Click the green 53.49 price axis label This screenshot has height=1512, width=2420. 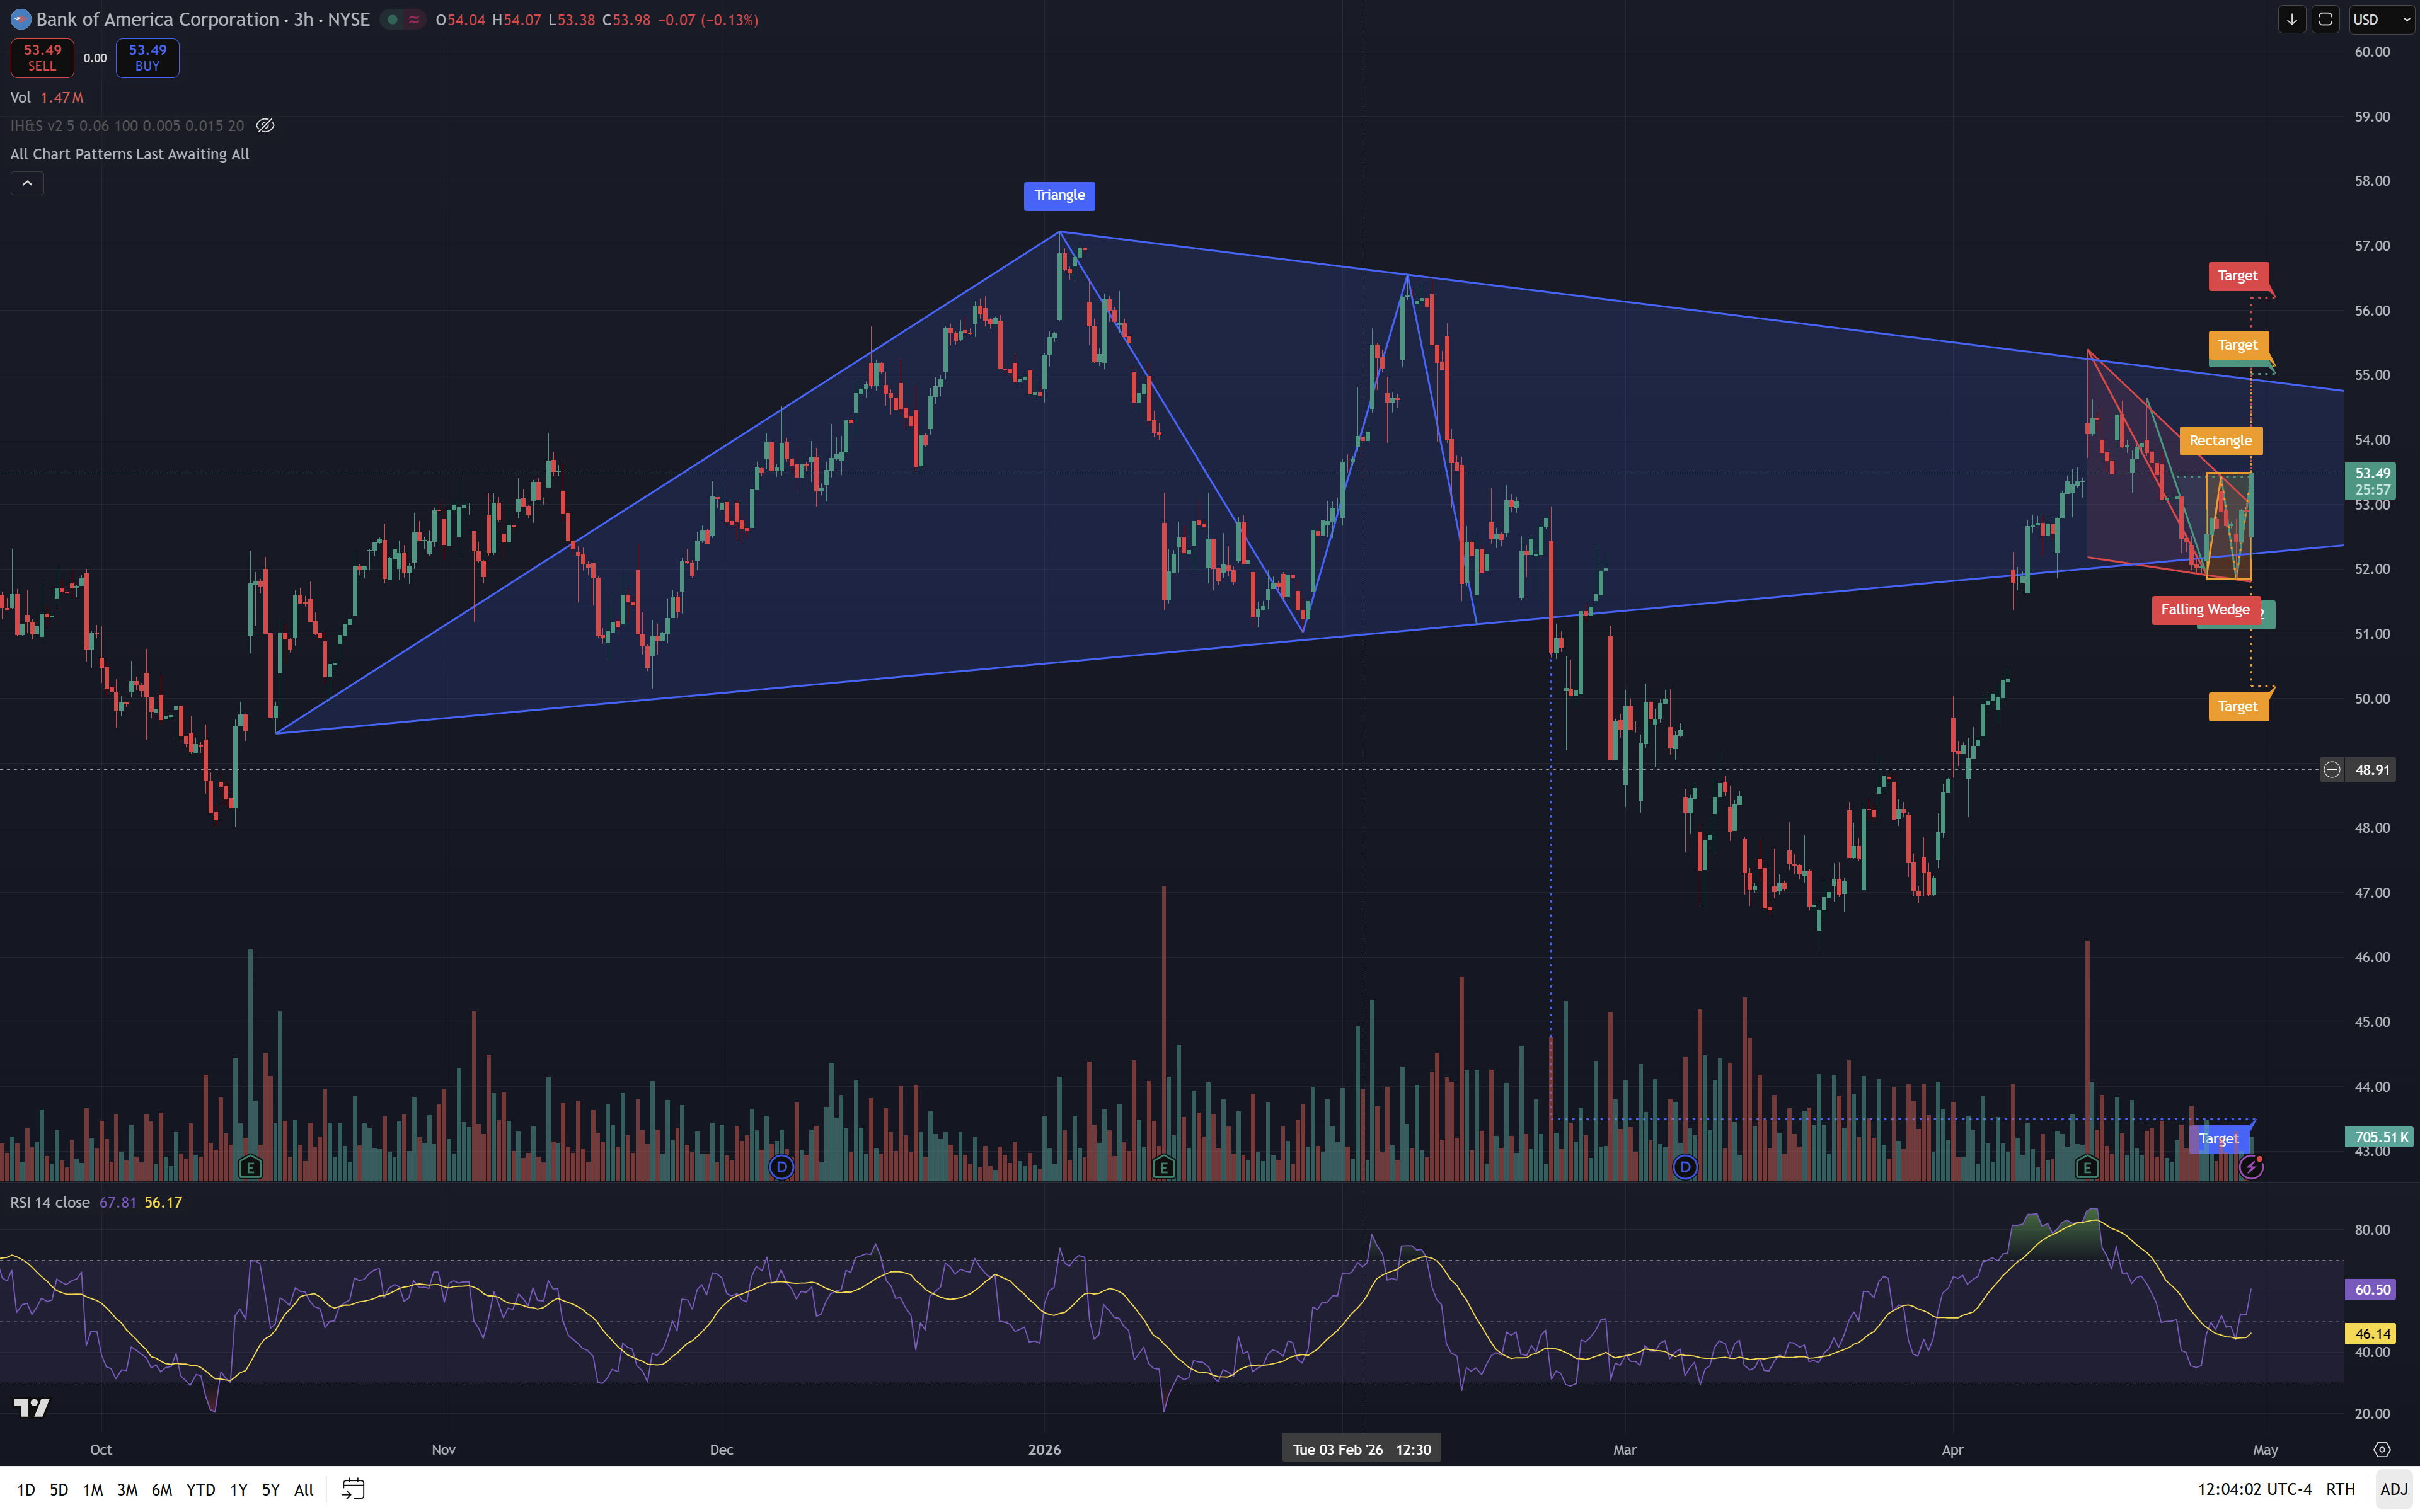pyautogui.click(x=2370, y=481)
